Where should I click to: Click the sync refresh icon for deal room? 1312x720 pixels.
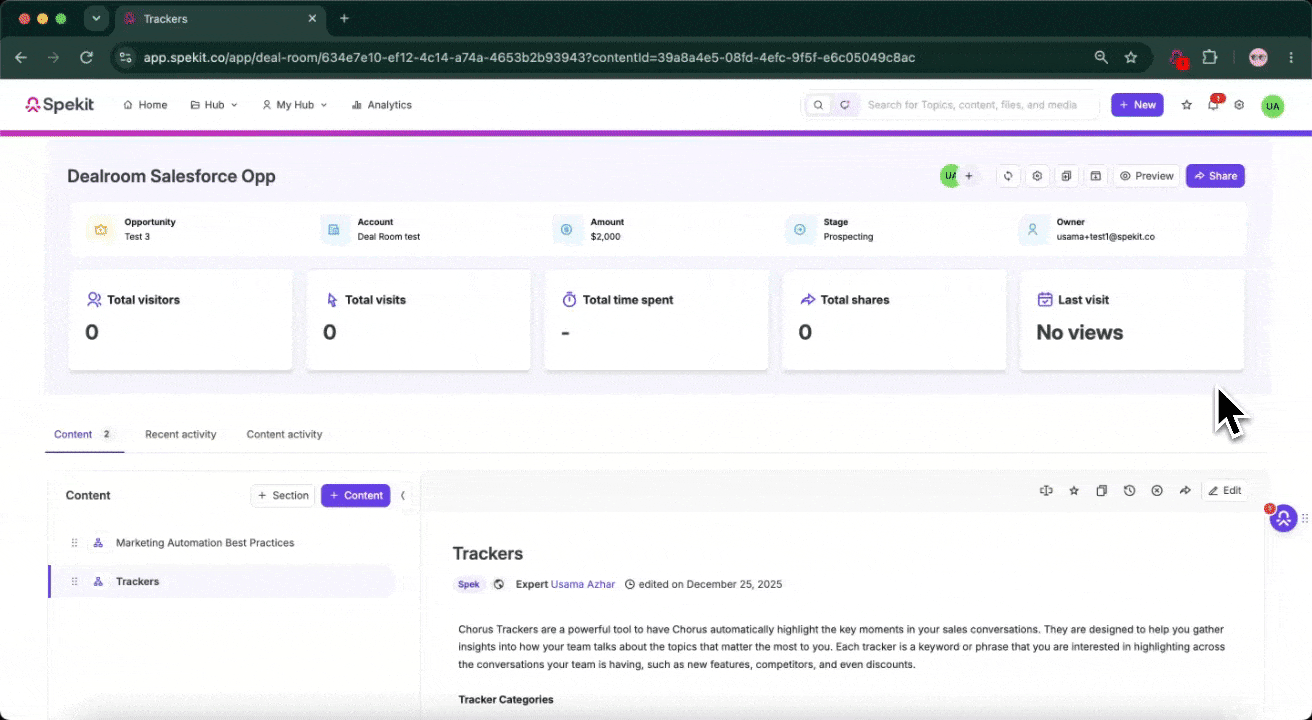click(1008, 176)
